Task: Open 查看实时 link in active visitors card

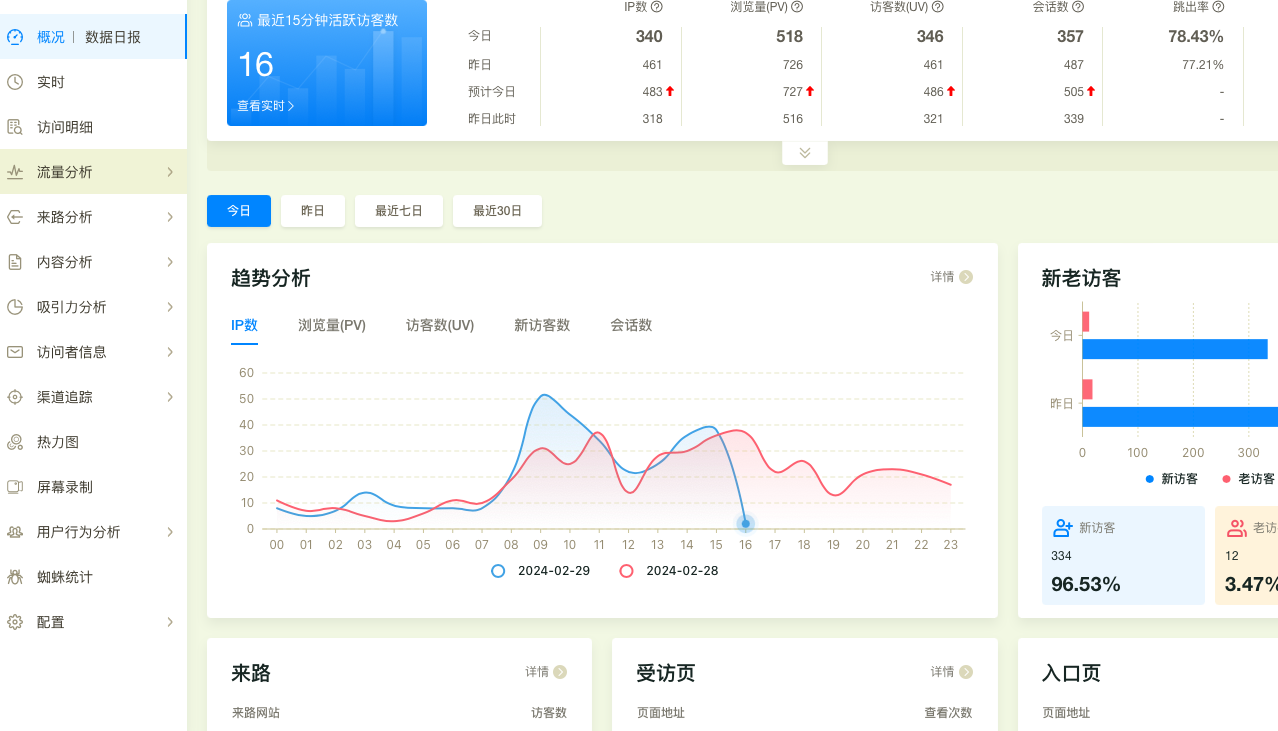Action: coord(265,106)
